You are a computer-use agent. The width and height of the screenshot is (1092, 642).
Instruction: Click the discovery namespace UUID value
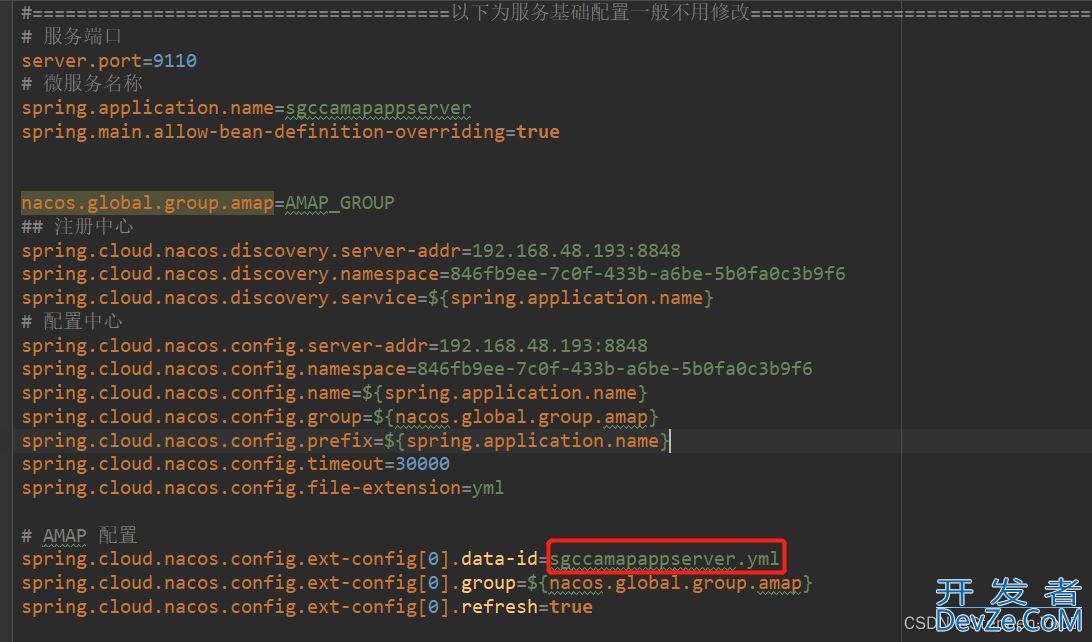click(648, 274)
